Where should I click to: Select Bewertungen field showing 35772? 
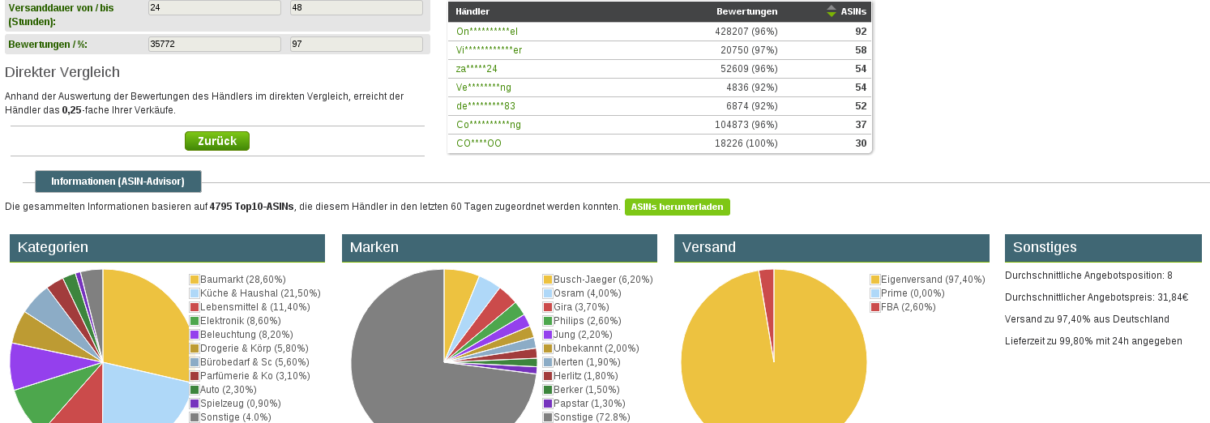coord(213,45)
